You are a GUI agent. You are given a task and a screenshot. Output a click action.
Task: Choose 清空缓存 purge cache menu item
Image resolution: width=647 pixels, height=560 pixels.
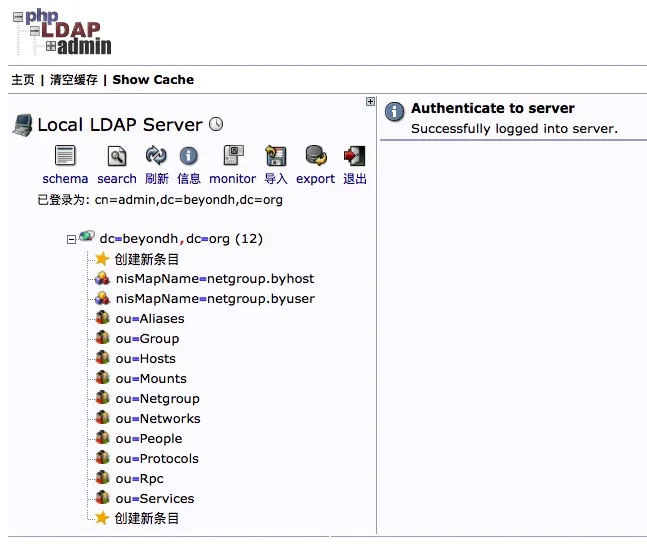[74, 79]
